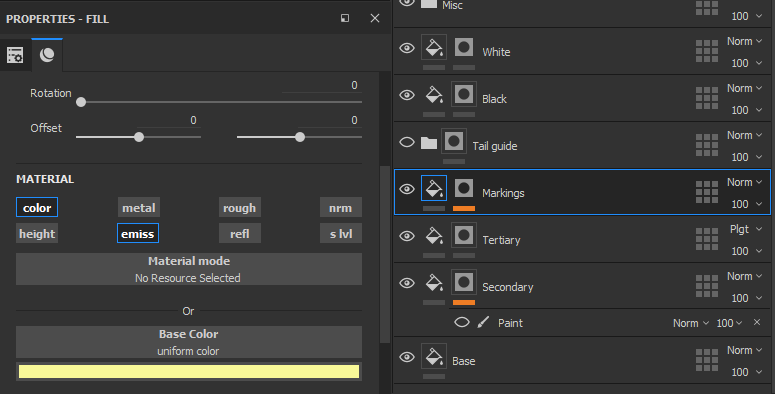Click the Base Color uniform color button
775x394 pixels.
pos(189,342)
